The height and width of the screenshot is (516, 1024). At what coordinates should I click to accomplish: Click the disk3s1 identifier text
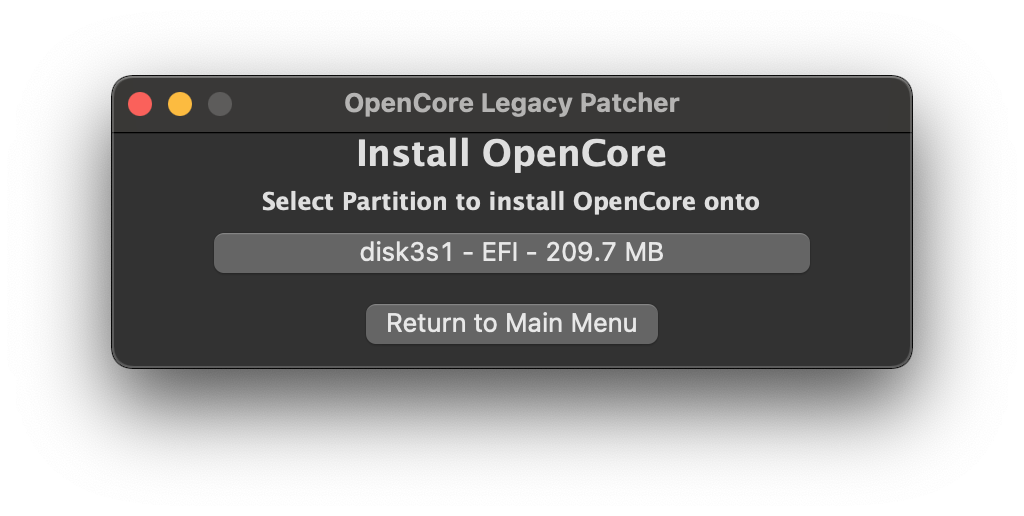click(x=403, y=253)
